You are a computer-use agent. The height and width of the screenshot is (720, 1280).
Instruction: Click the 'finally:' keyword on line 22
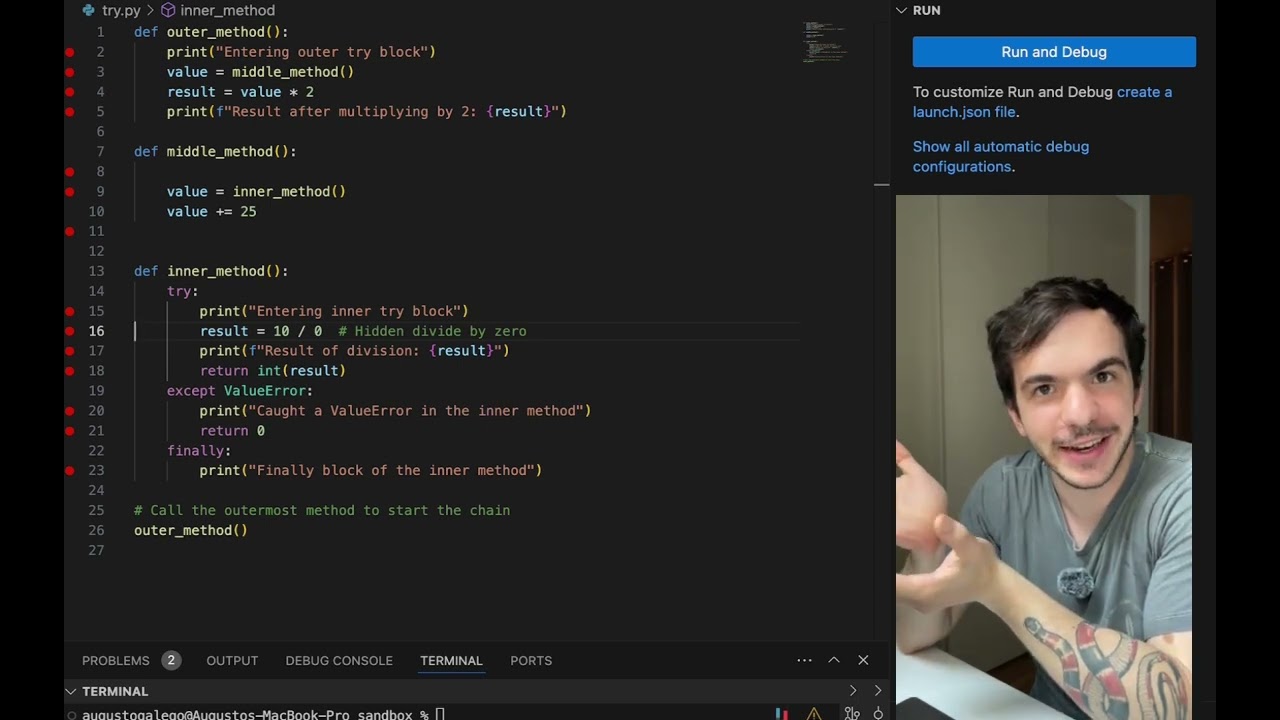199,451
